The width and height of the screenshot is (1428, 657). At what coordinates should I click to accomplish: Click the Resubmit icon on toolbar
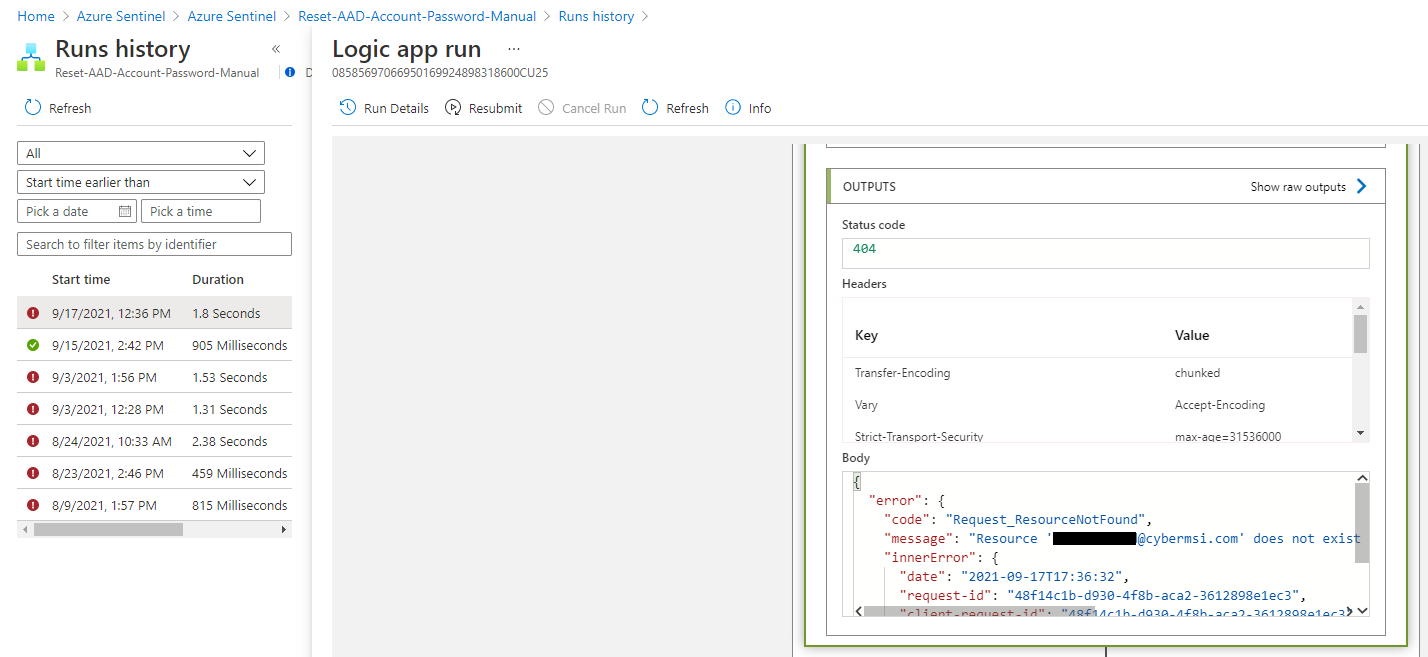[452, 107]
